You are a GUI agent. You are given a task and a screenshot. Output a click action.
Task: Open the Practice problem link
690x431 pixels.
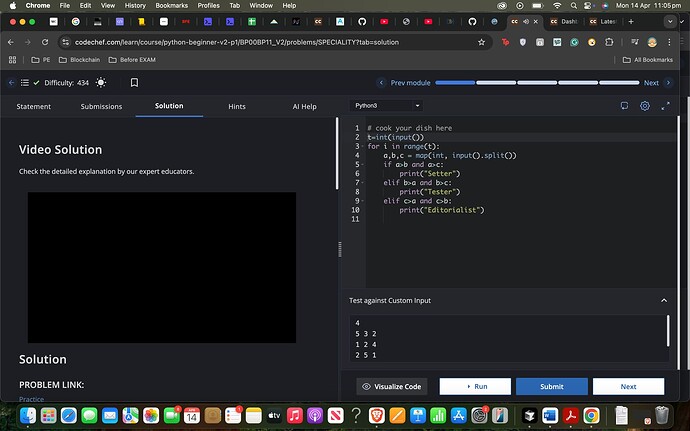[31, 399]
